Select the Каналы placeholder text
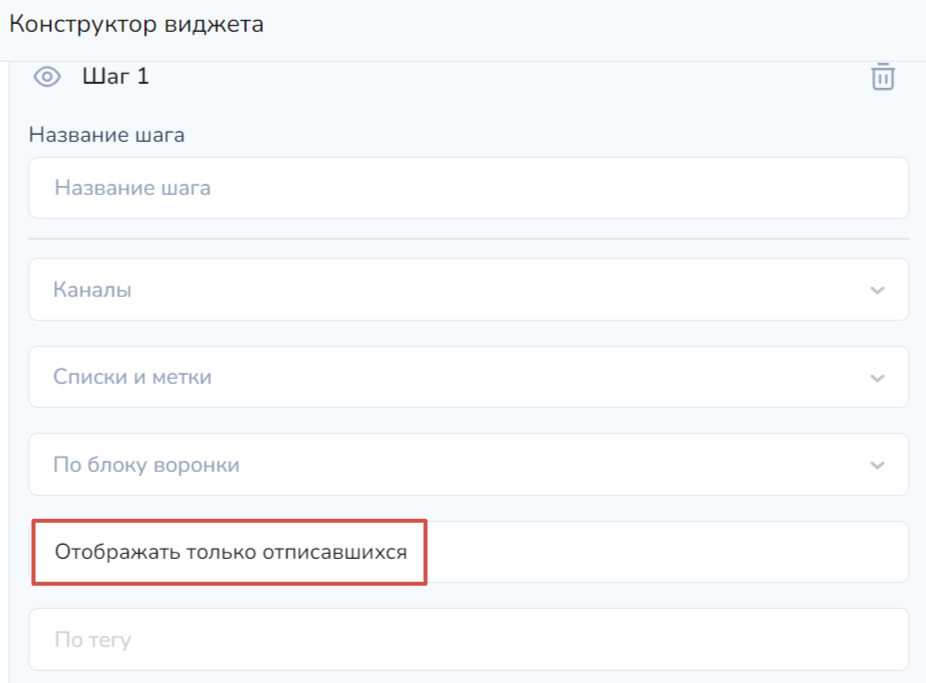The height and width of the screenshot is (683, 926). pos(92,290)
